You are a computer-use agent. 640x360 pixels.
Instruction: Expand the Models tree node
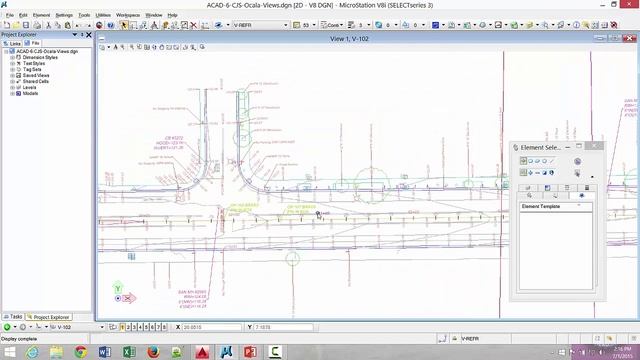(12, 93)
